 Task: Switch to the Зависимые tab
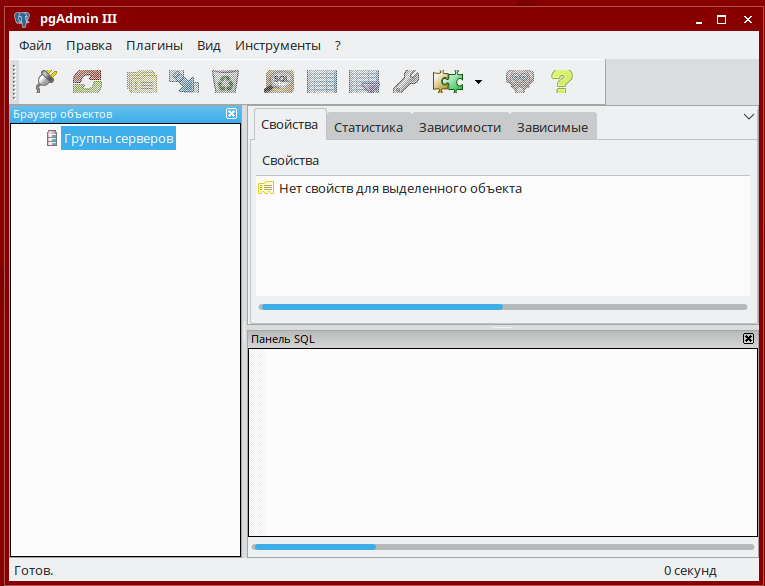point(552,127)
